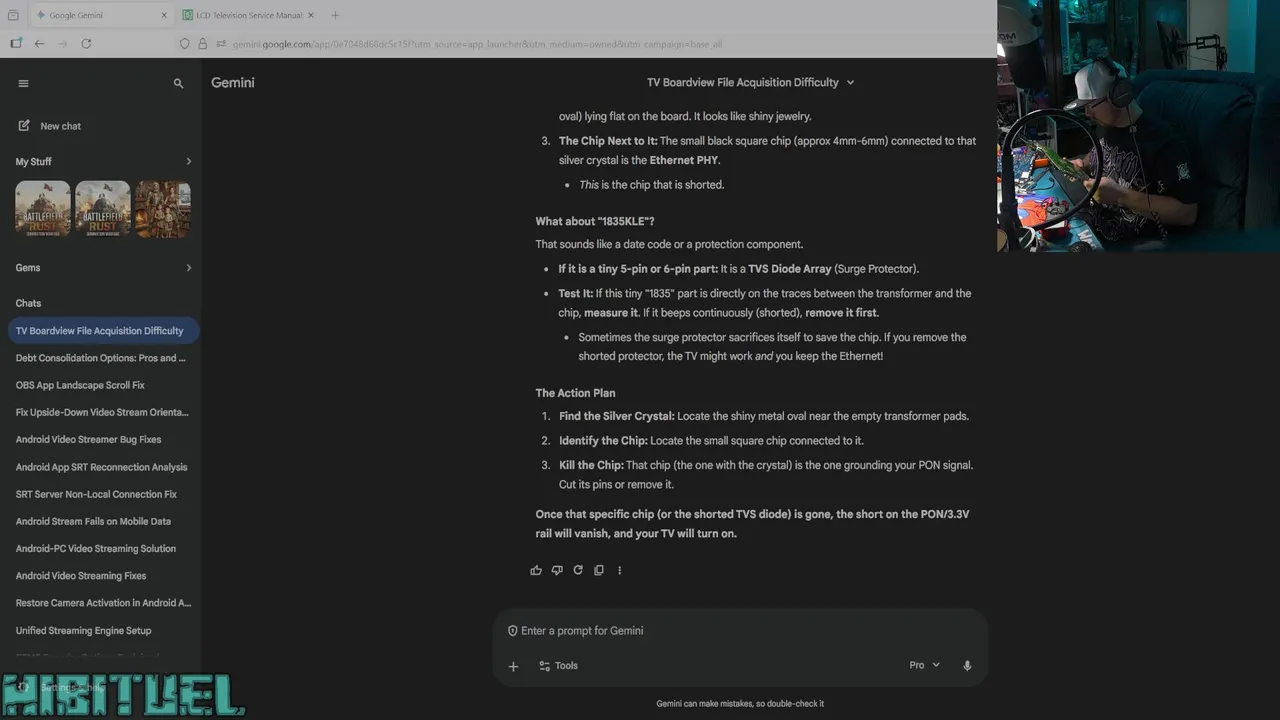Viewport: 1280px width, 720px height.
Task: Click the redo response icon
Action: [578, 570]
